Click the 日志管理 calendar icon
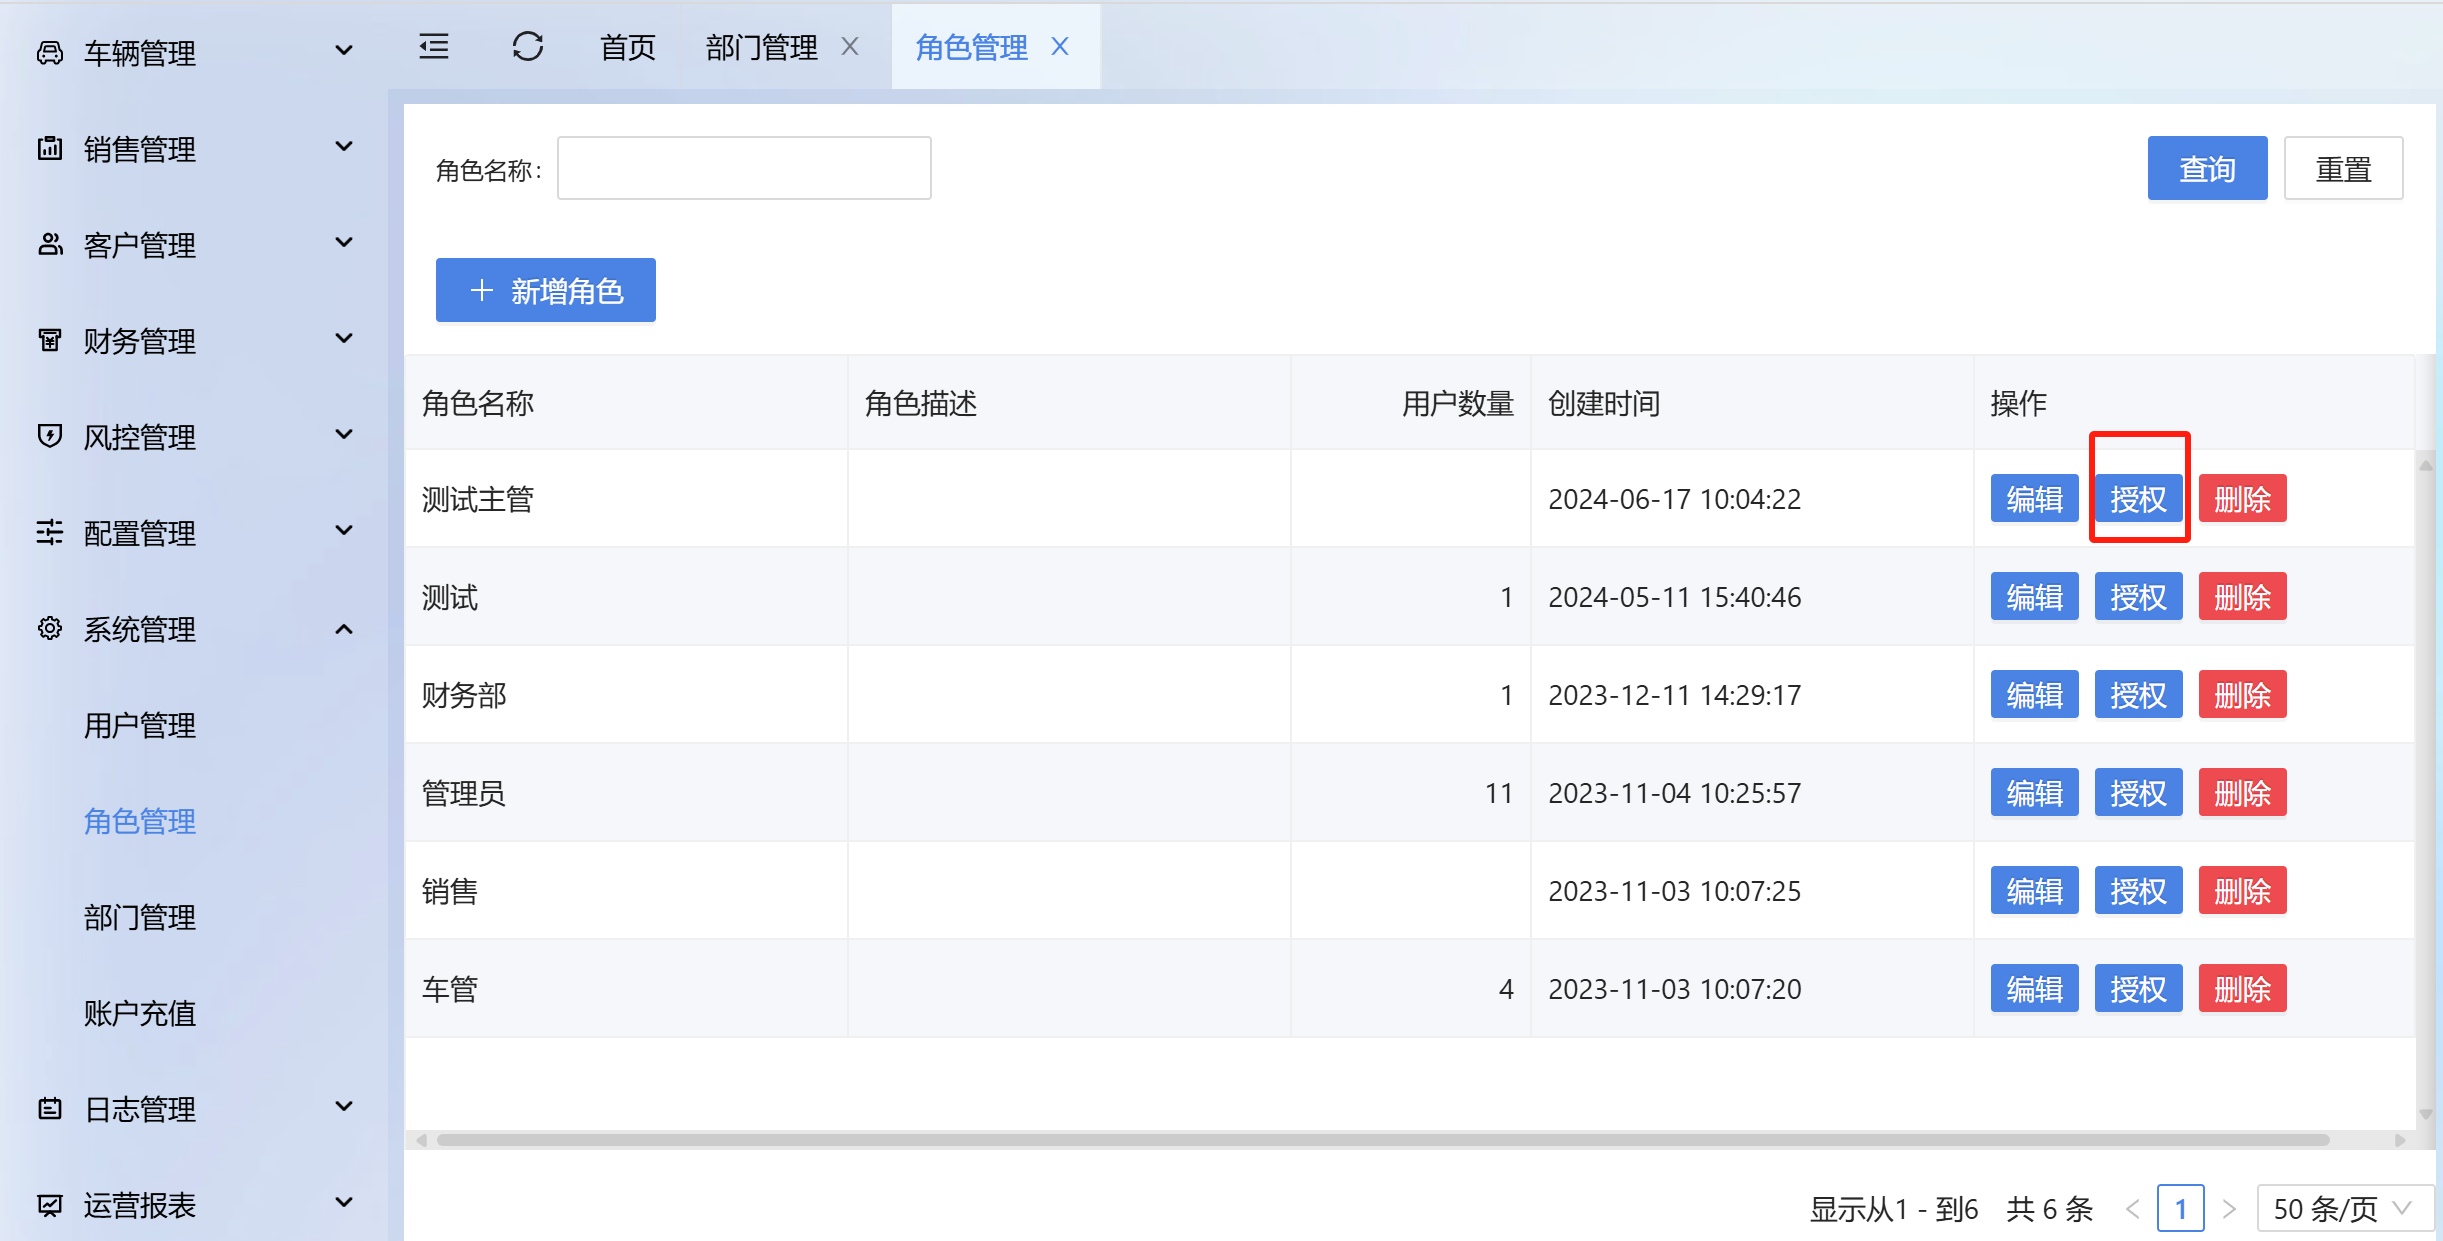Screen dimensions: 2443x1241 click(x=49, y=1108)
